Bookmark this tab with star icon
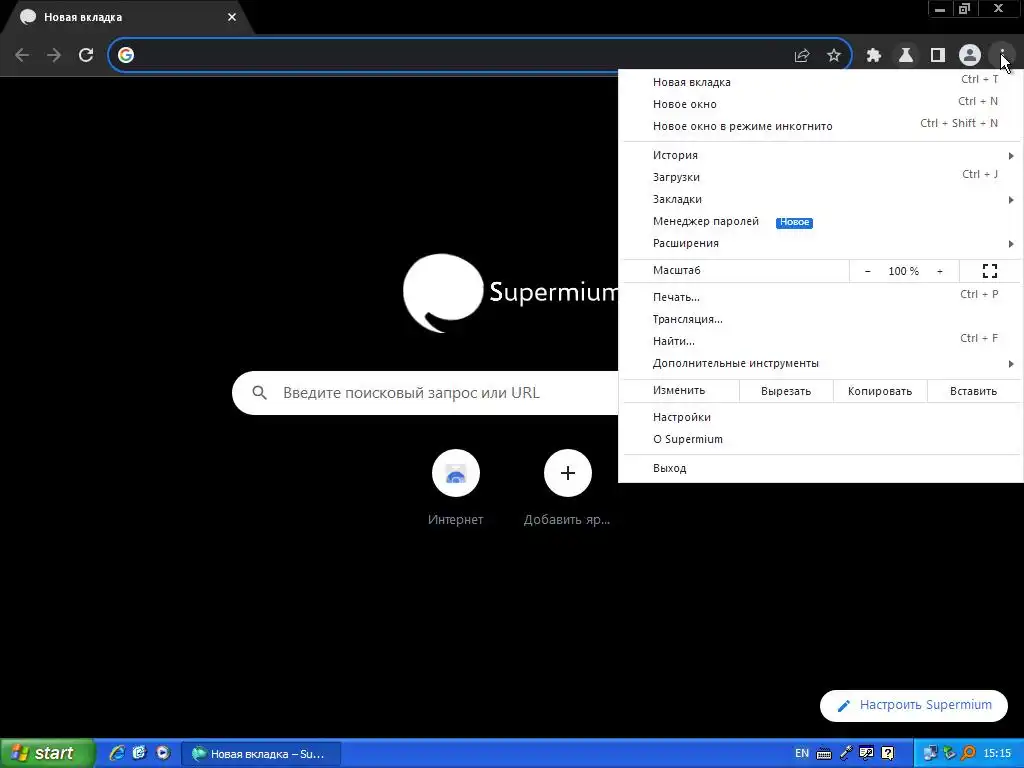This screenshot has height=768, width=1024. 834,56
